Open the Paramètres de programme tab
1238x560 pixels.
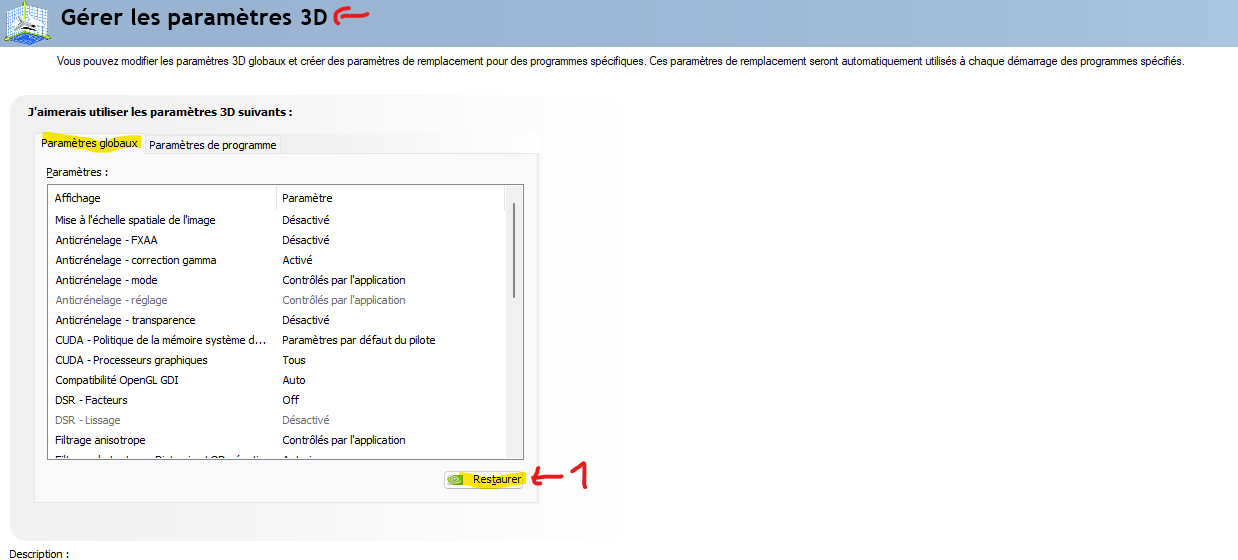click(x=213, y=145)
